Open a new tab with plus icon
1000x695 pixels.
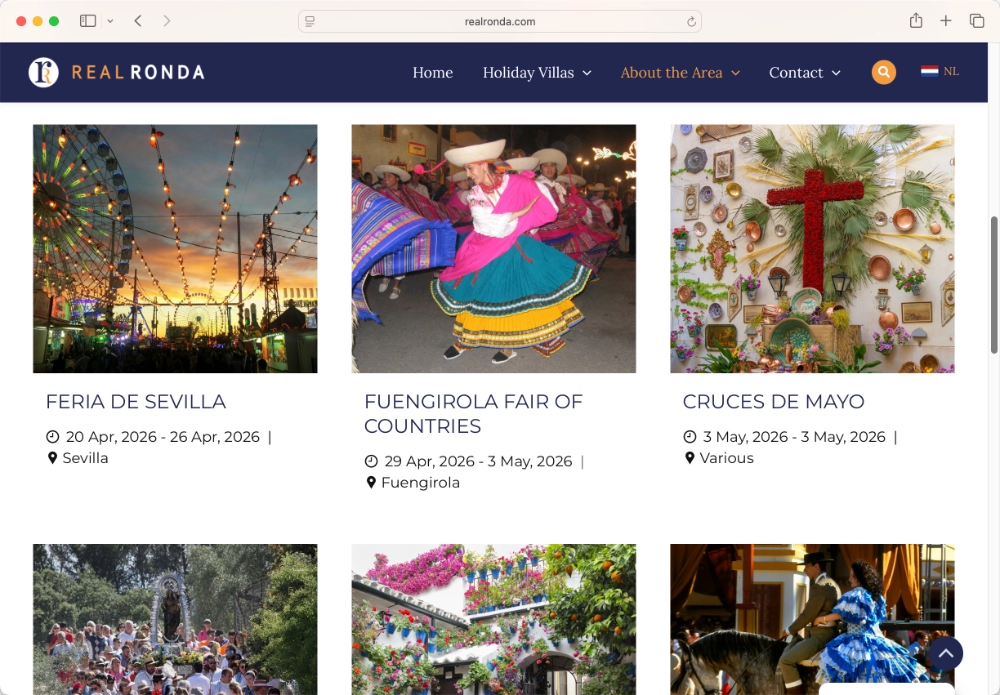tap(946, 21)
